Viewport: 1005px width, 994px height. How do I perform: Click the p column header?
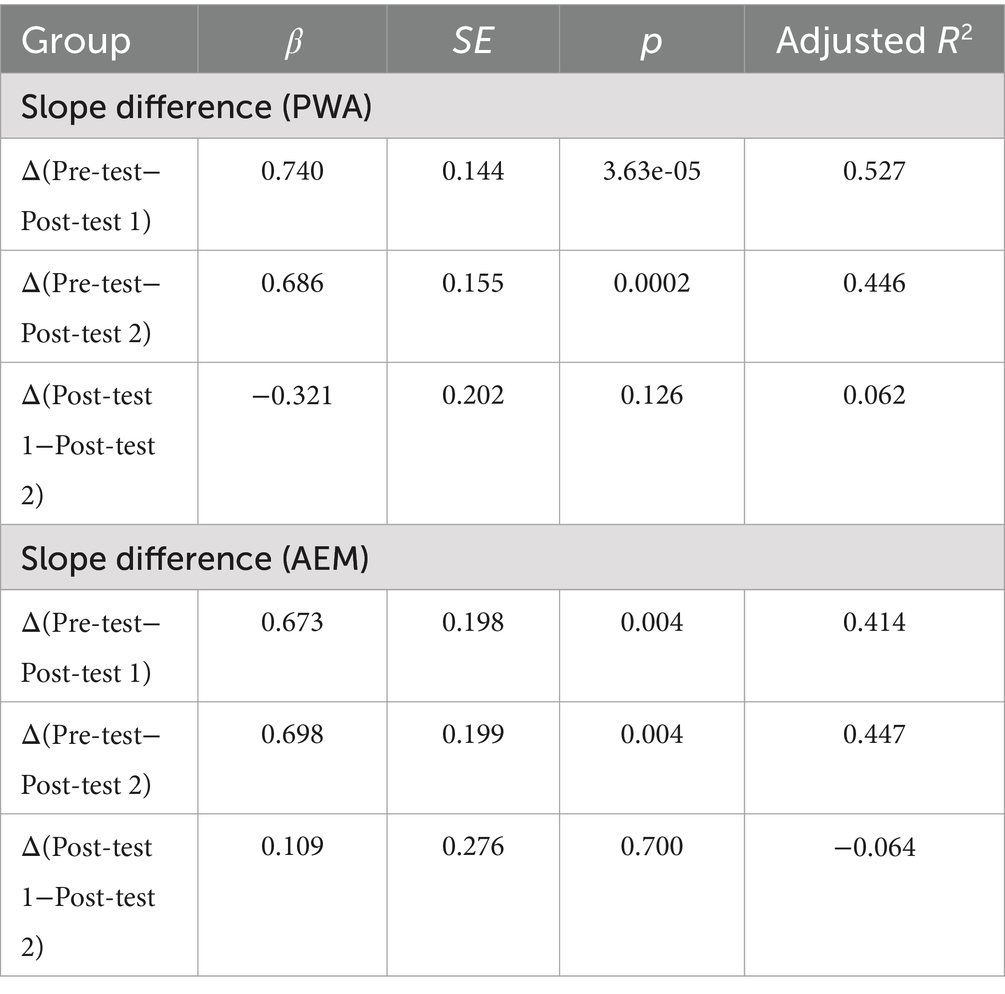tap(651, 41)
